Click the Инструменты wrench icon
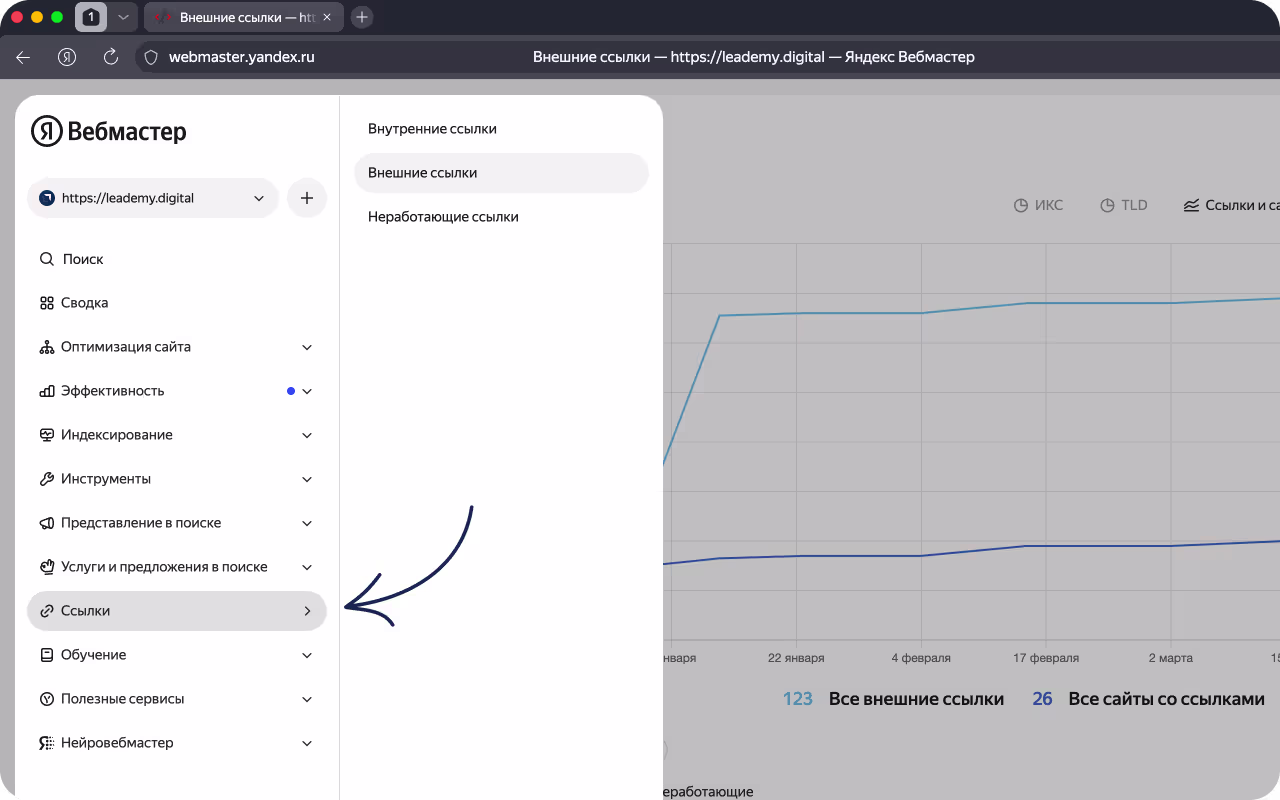This screenshot has height=800, width=1280. [46, 479]
